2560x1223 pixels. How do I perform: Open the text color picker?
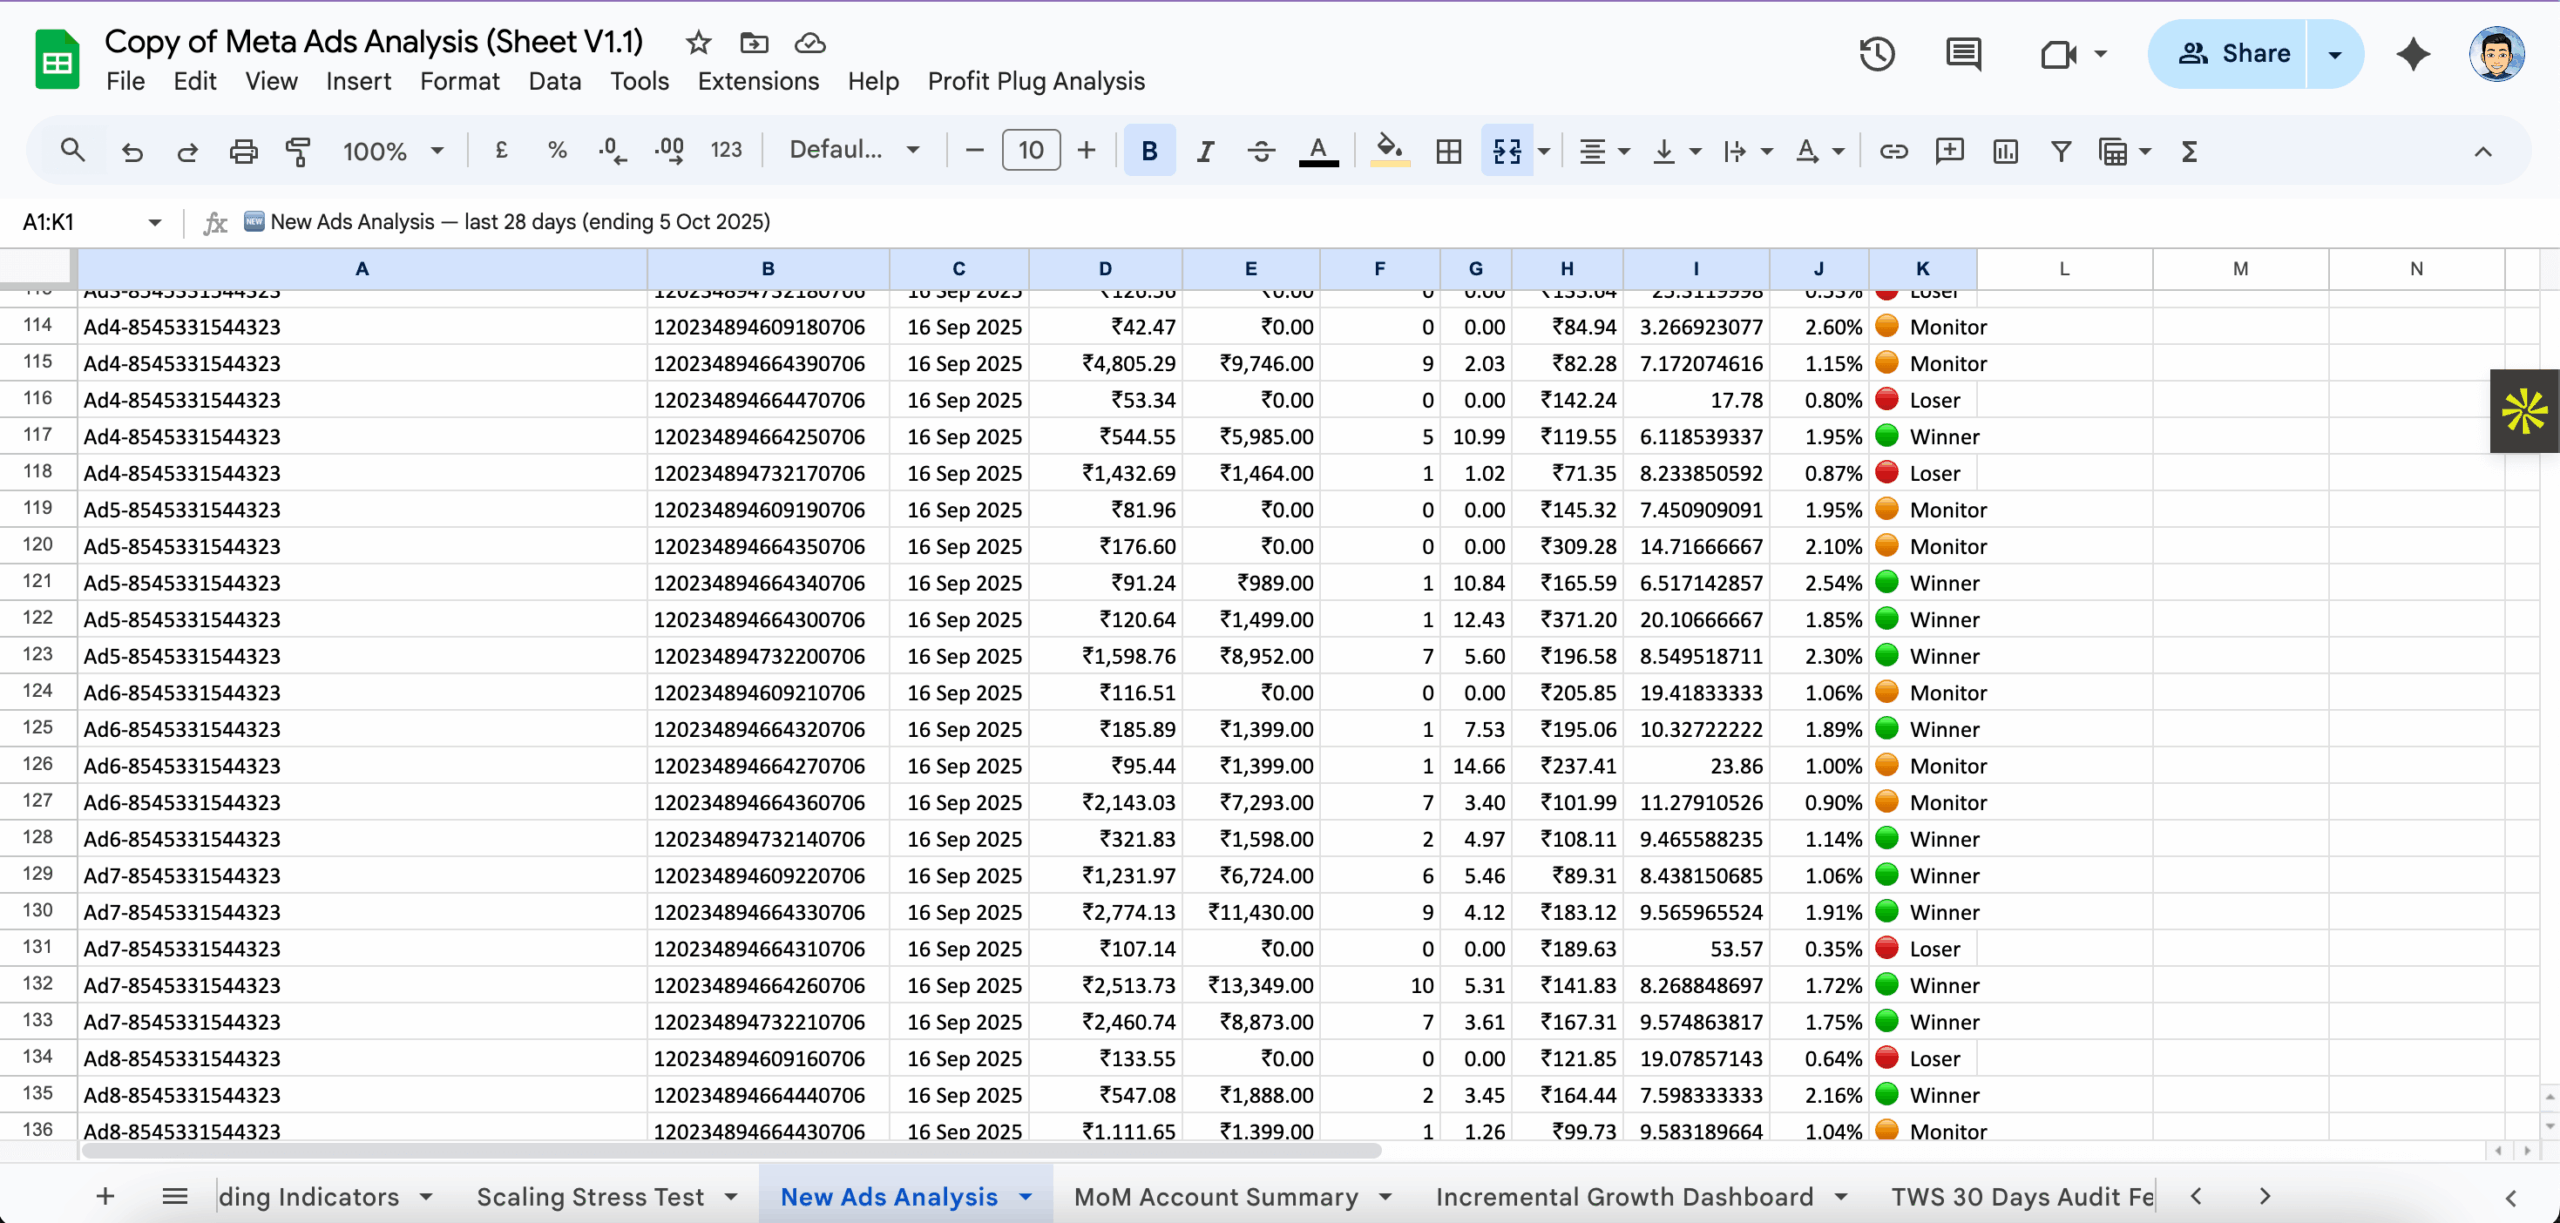(x=1318, y=150)
